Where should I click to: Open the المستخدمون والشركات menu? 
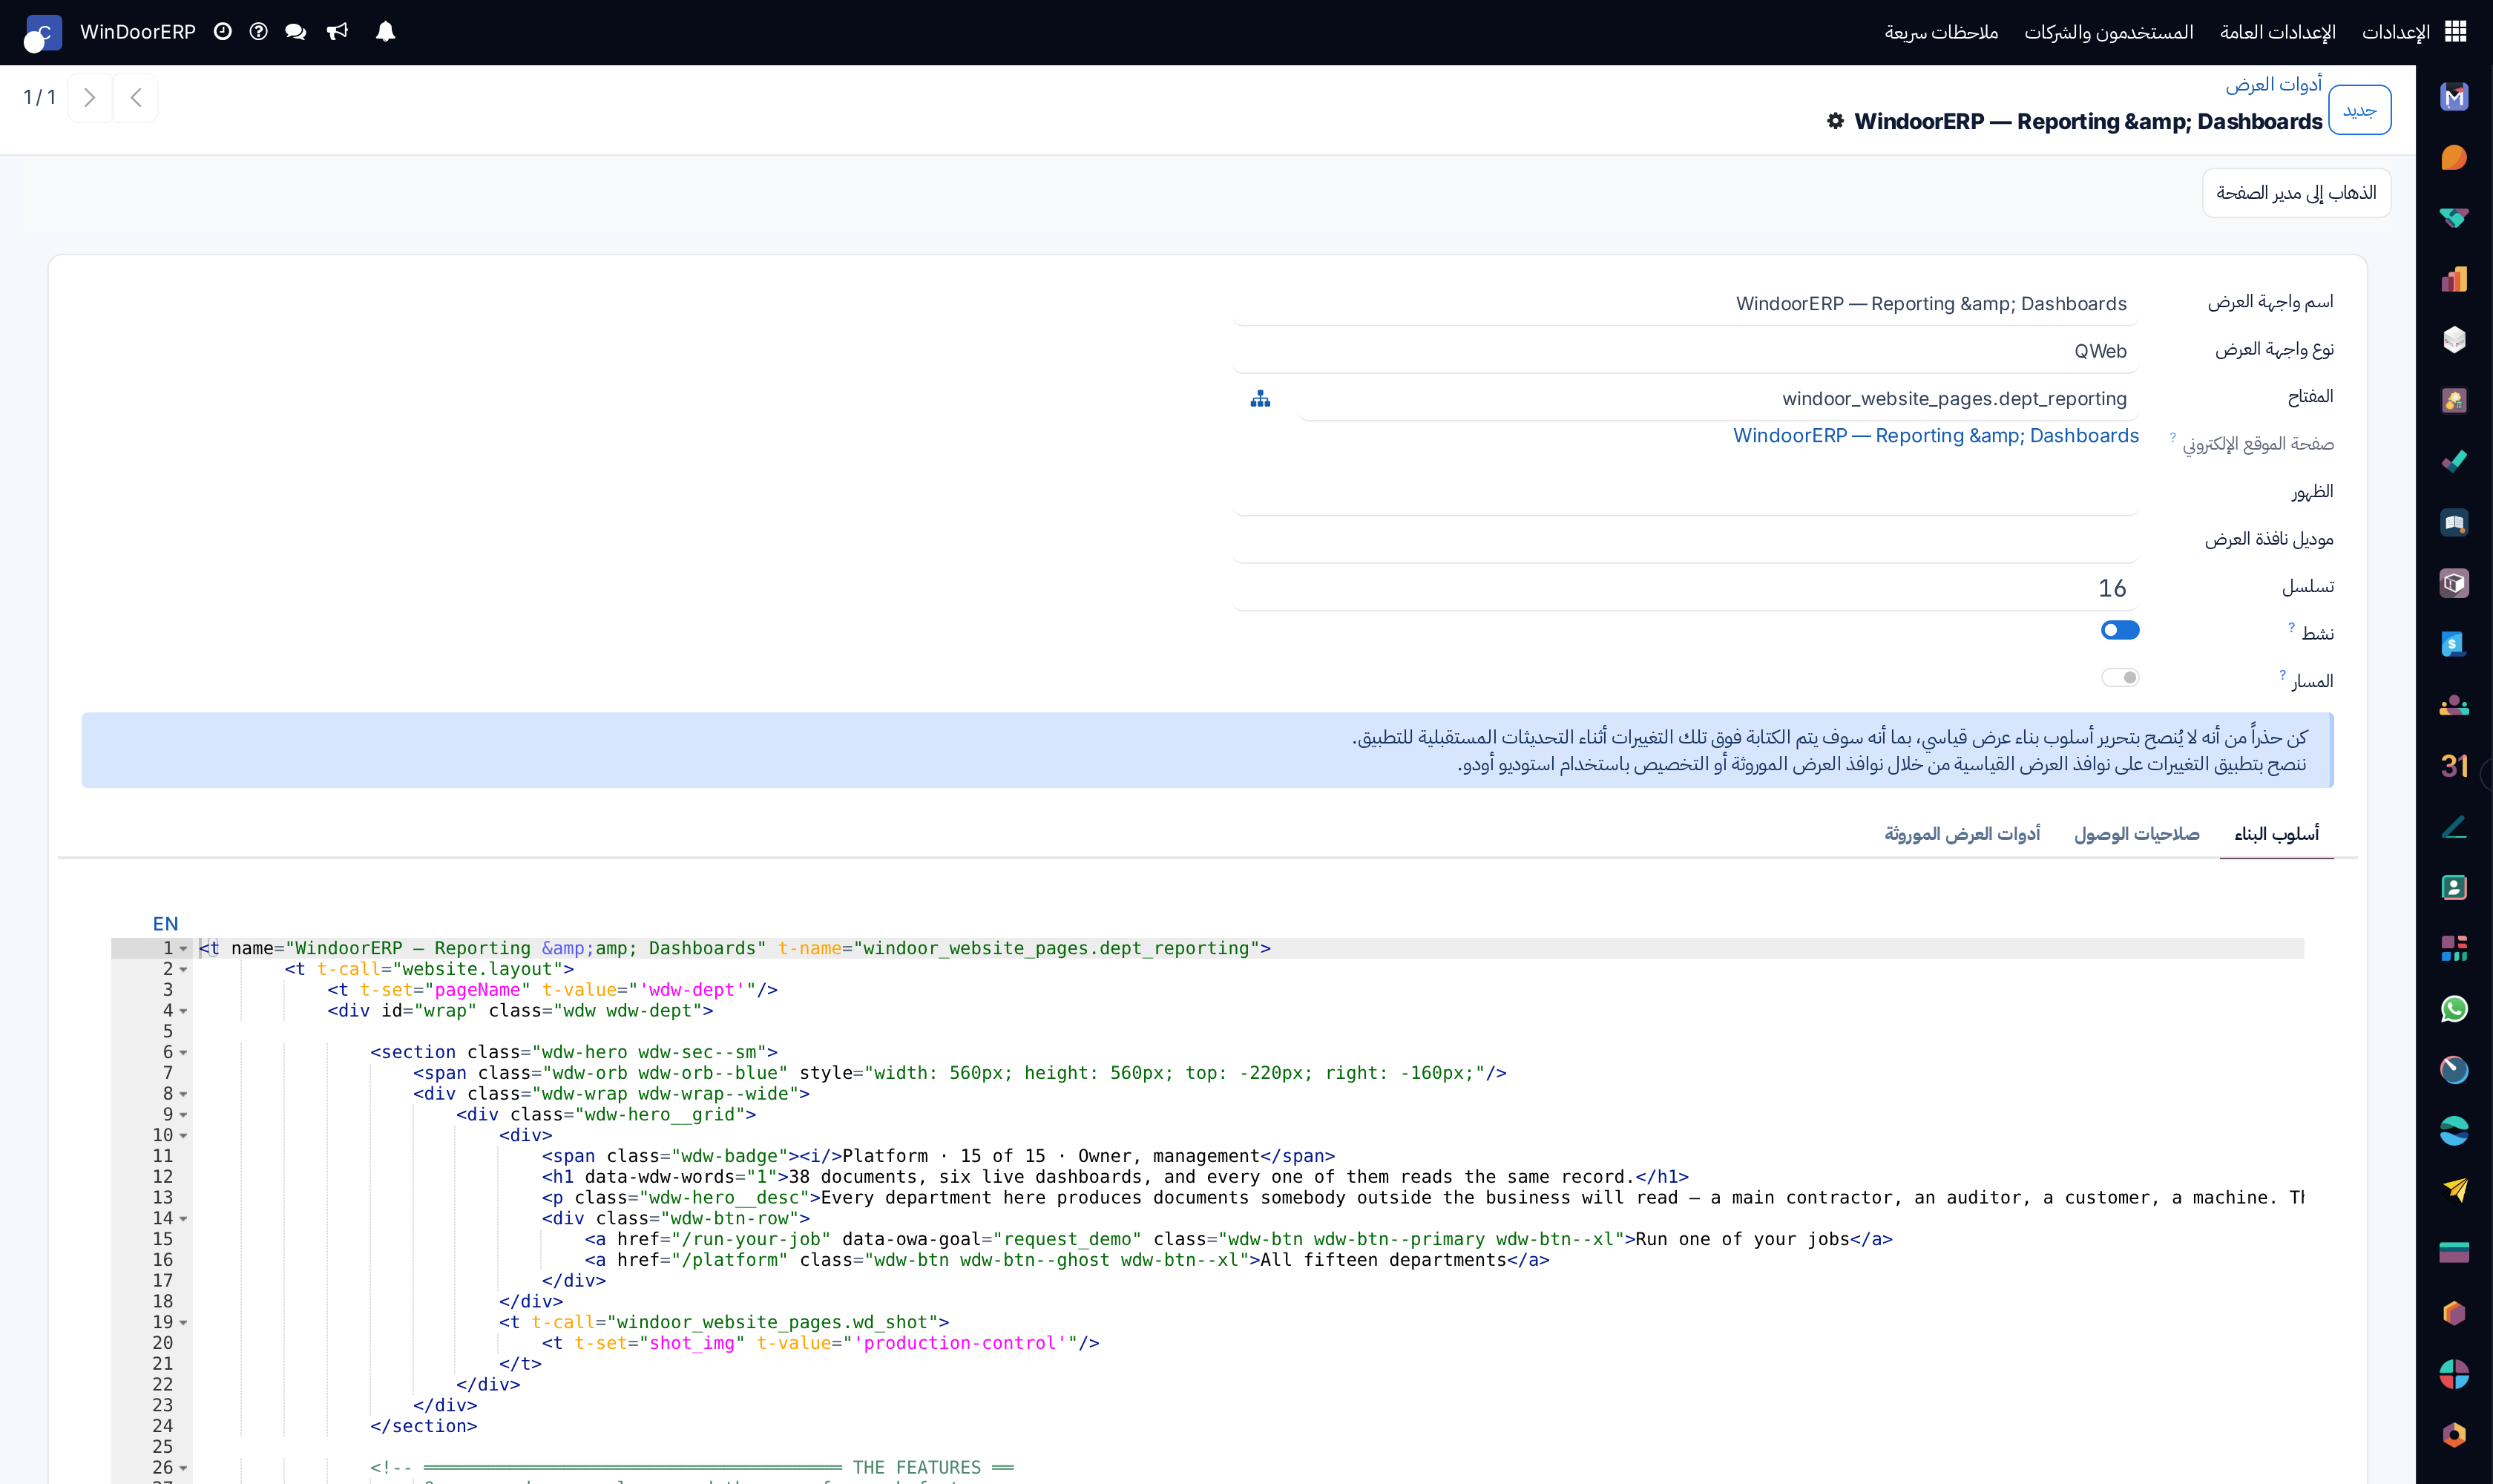(2108, 32)
